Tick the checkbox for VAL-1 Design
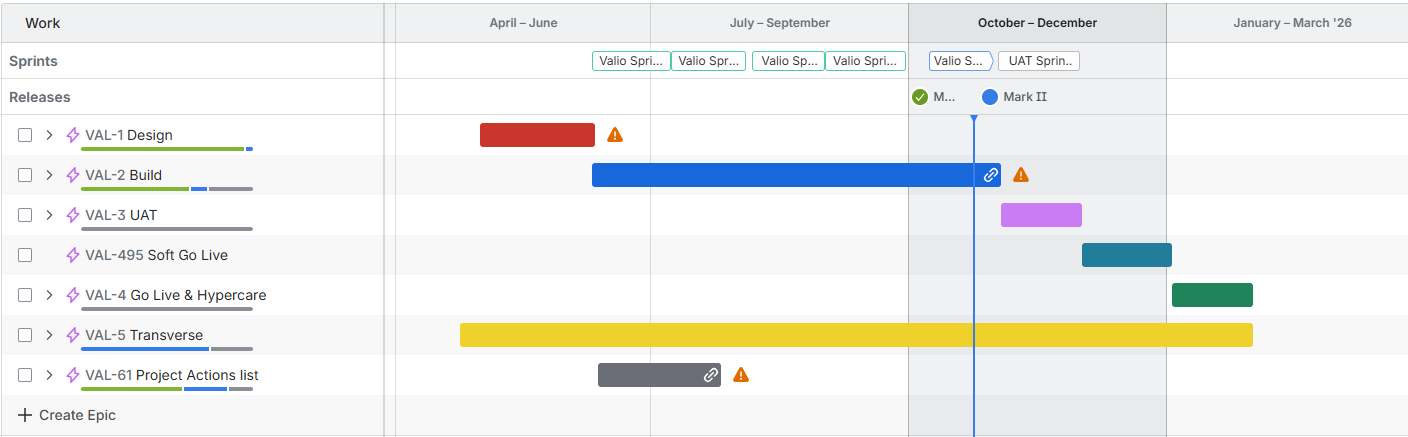Screen dimensions: 1408x437 coord(25,135)
